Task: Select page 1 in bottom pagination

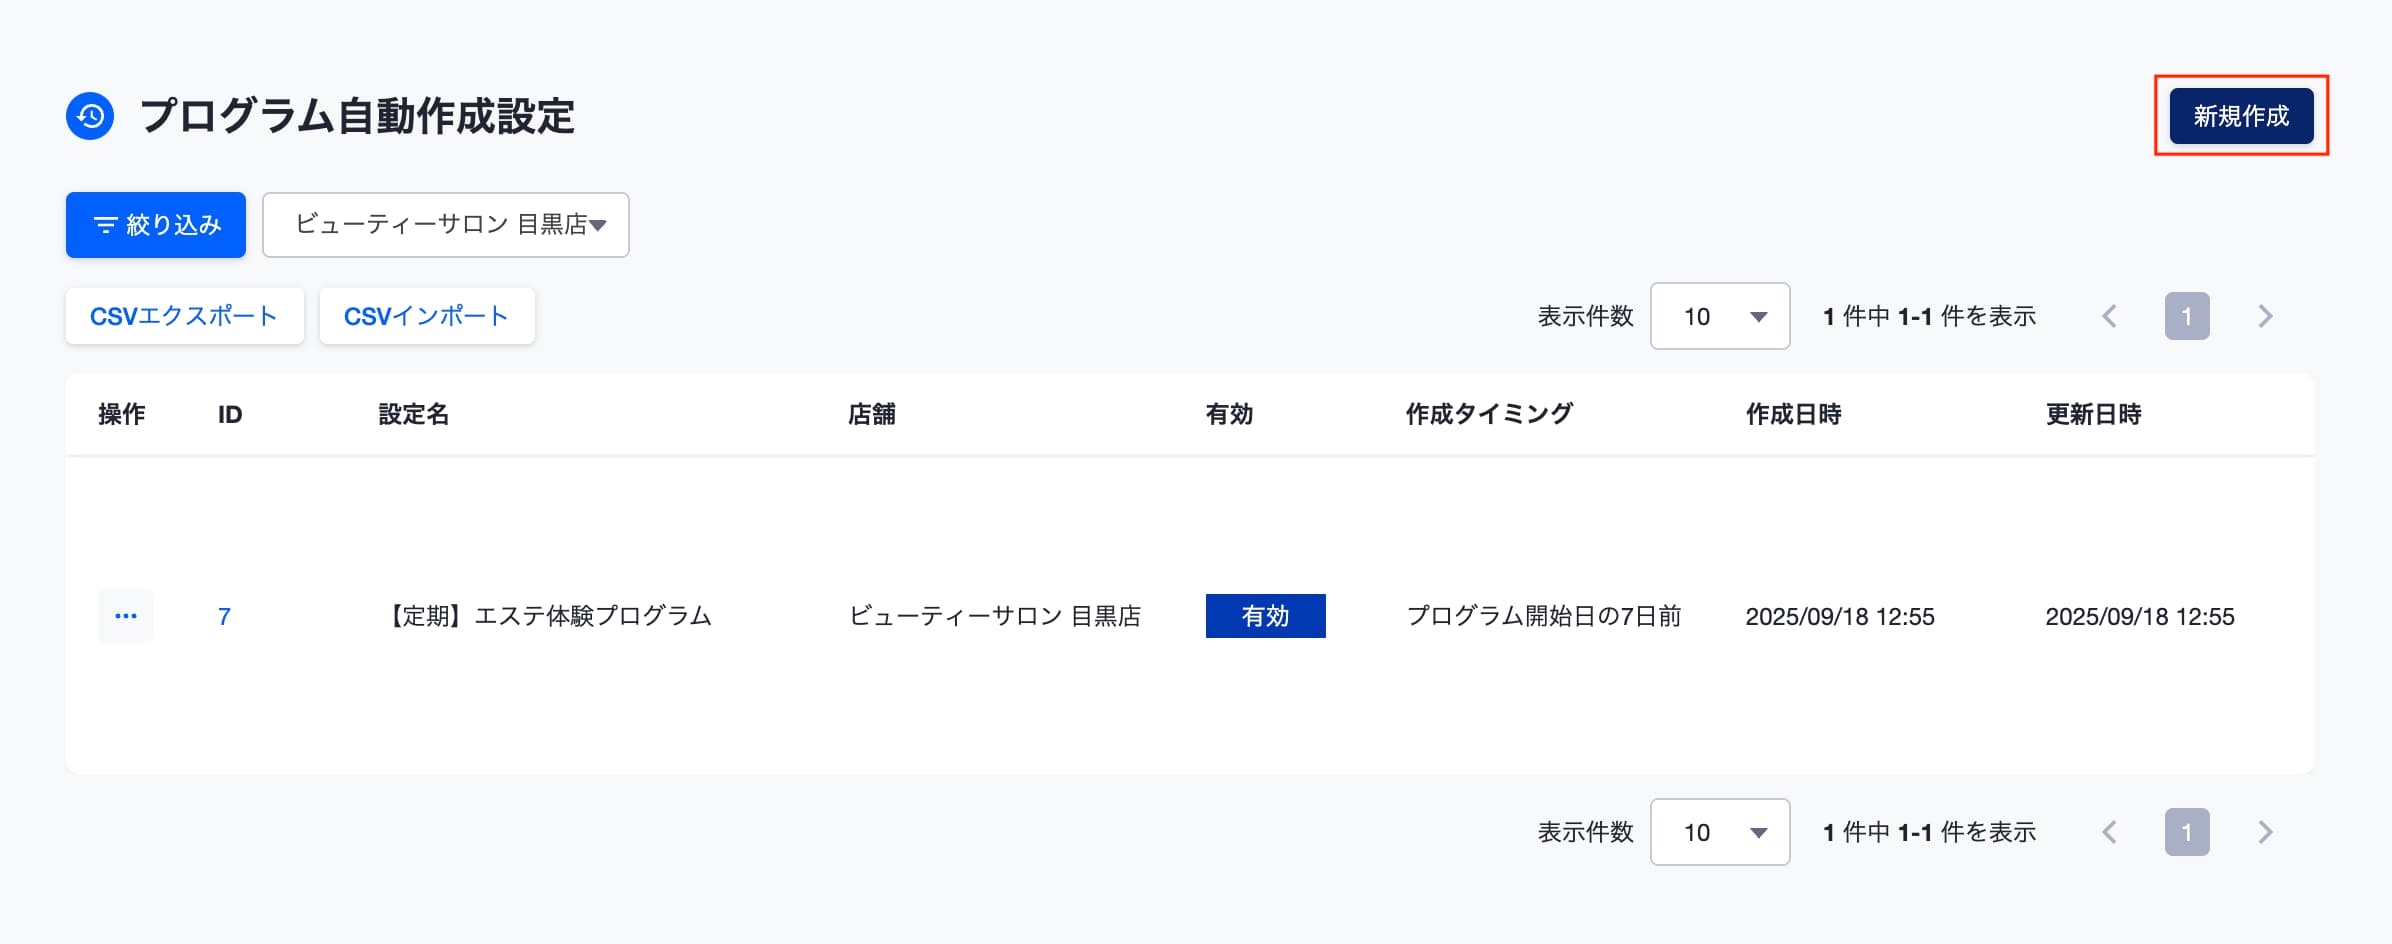Action: click(2187, 832)
